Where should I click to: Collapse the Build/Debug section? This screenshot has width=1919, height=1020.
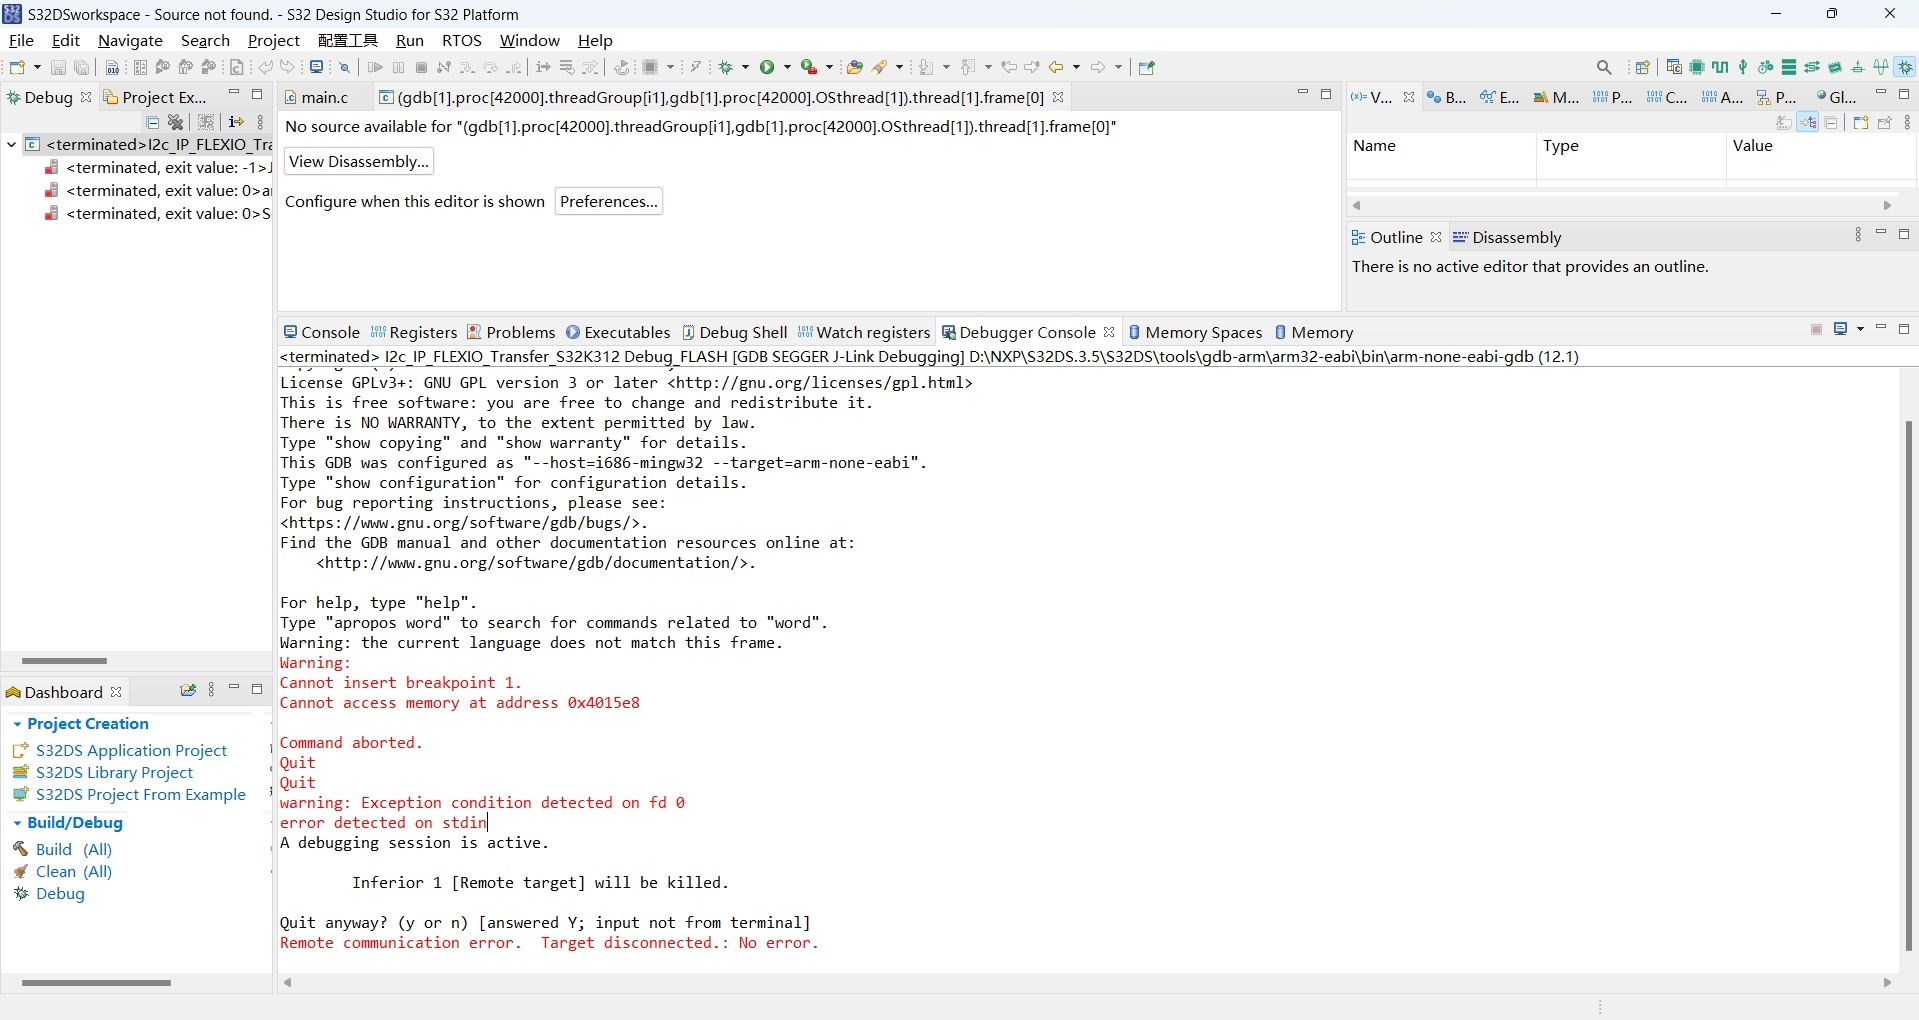click(17, 823)
